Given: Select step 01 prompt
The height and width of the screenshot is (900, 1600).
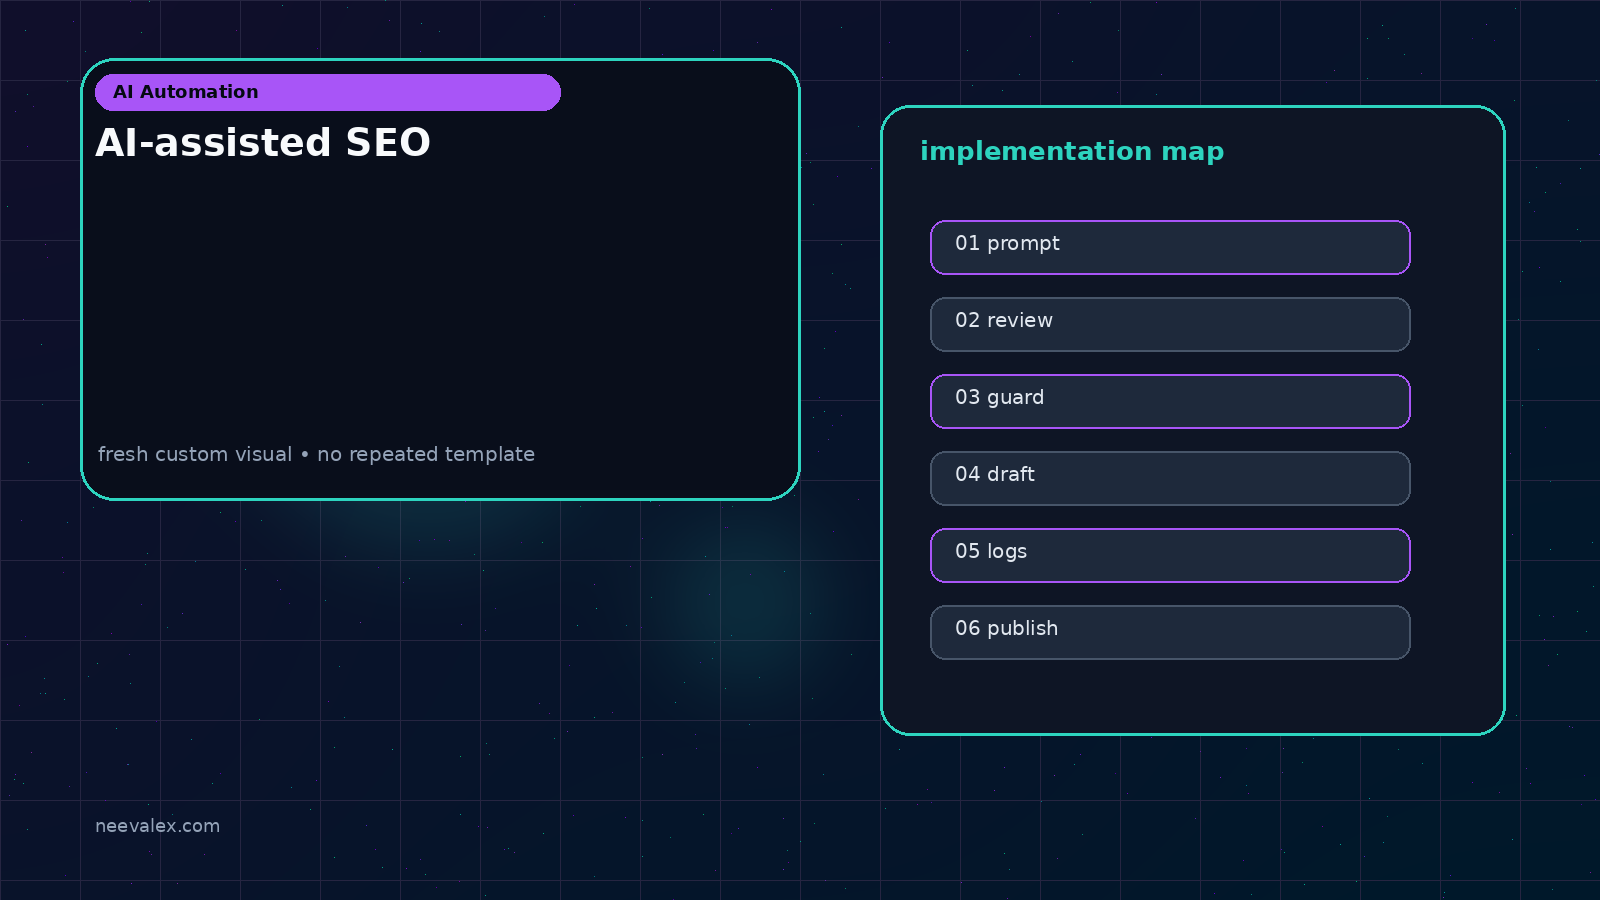Looking at the screenshot, I should 1170,247.
